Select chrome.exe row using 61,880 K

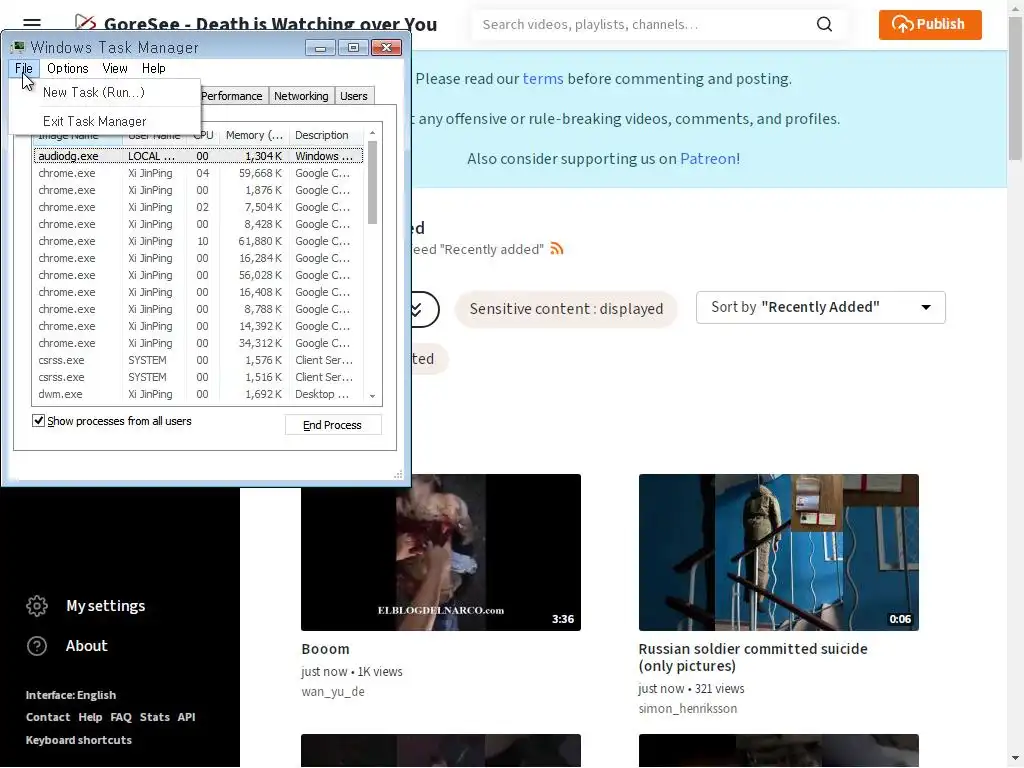[x=198, y=241]
